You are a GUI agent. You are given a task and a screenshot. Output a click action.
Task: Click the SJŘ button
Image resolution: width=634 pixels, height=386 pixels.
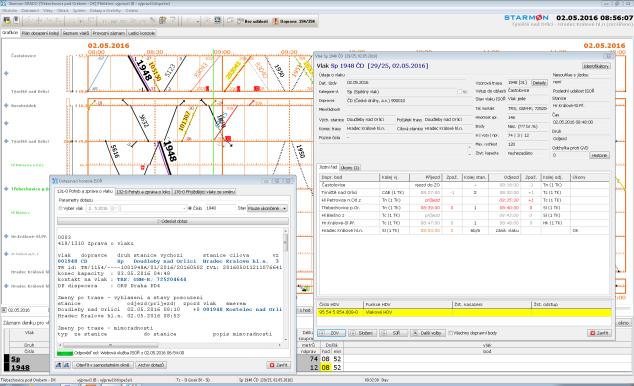click(393, 333)
